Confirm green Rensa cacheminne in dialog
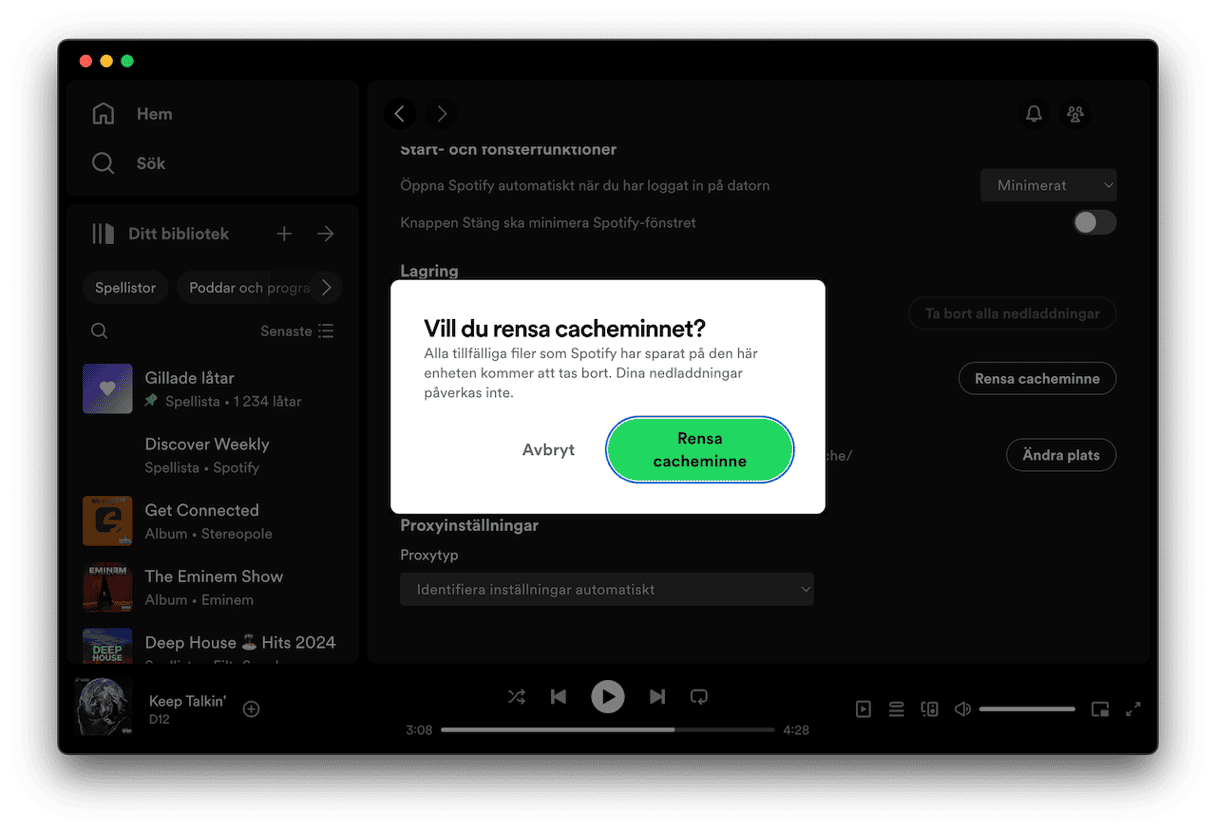1216x831 pixels. [700, 450]
